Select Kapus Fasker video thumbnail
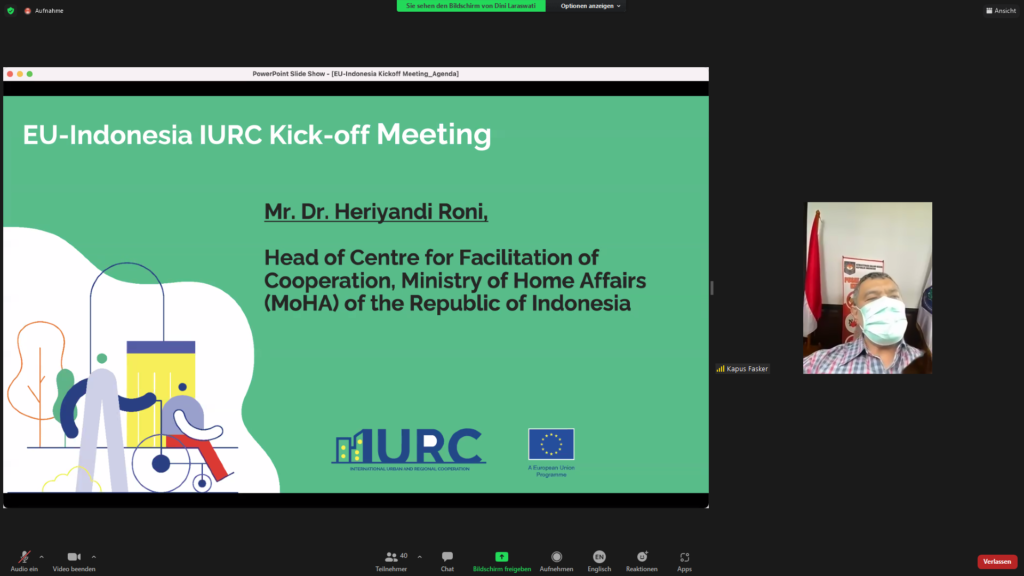Viewport: 1024px width, 576px height. [x=869, y=288]
